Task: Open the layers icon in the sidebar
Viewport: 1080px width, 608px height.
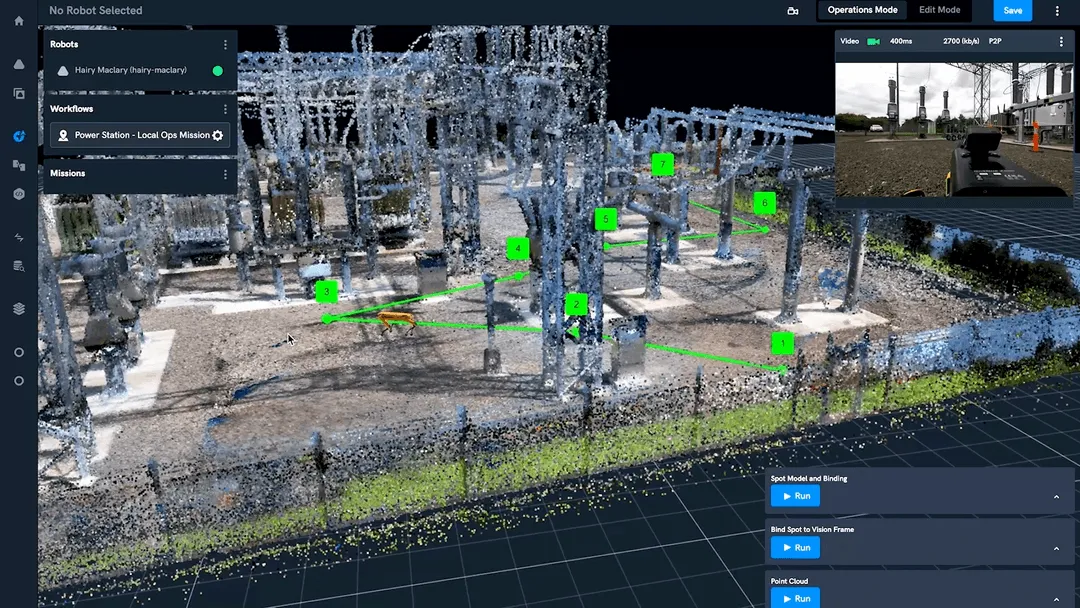Action: [x=18, y=308]
